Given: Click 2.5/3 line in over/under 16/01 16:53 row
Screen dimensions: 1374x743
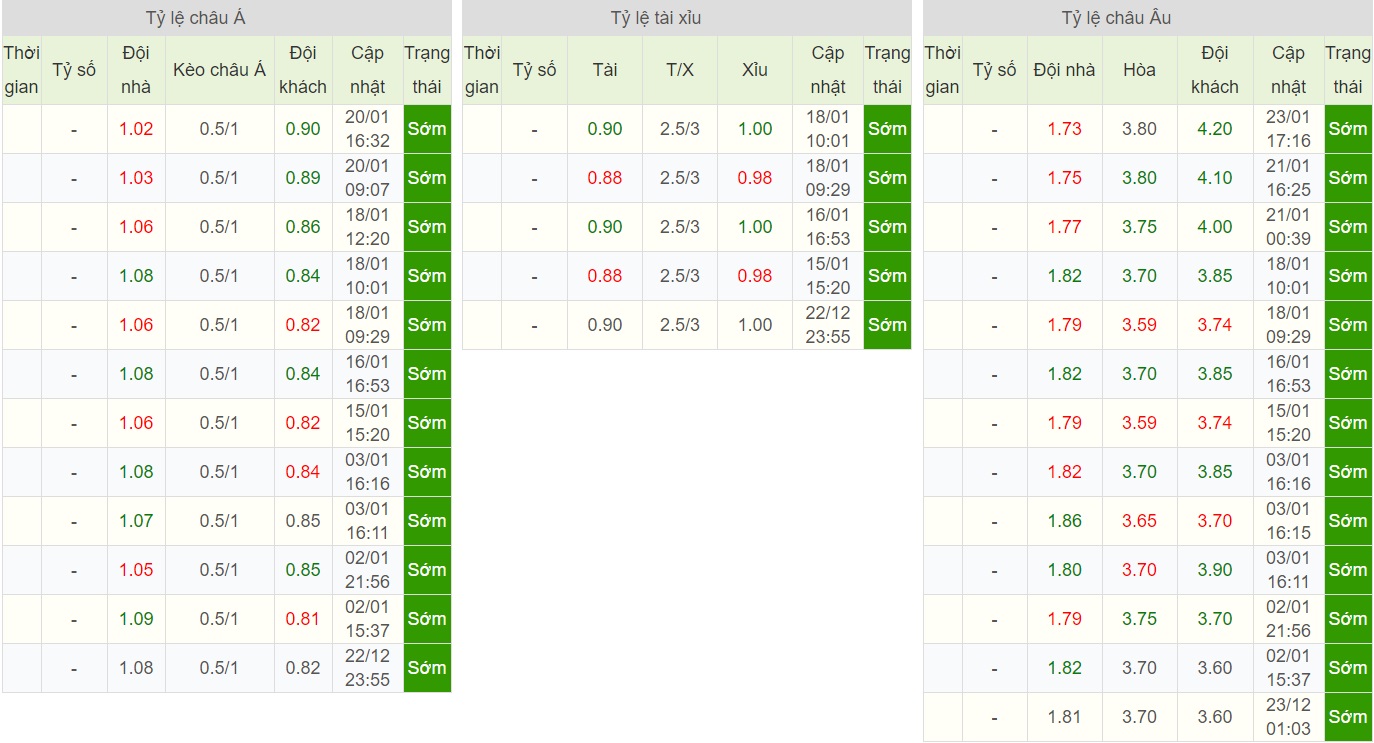Looking at the screenshot, I should [680, 227].
